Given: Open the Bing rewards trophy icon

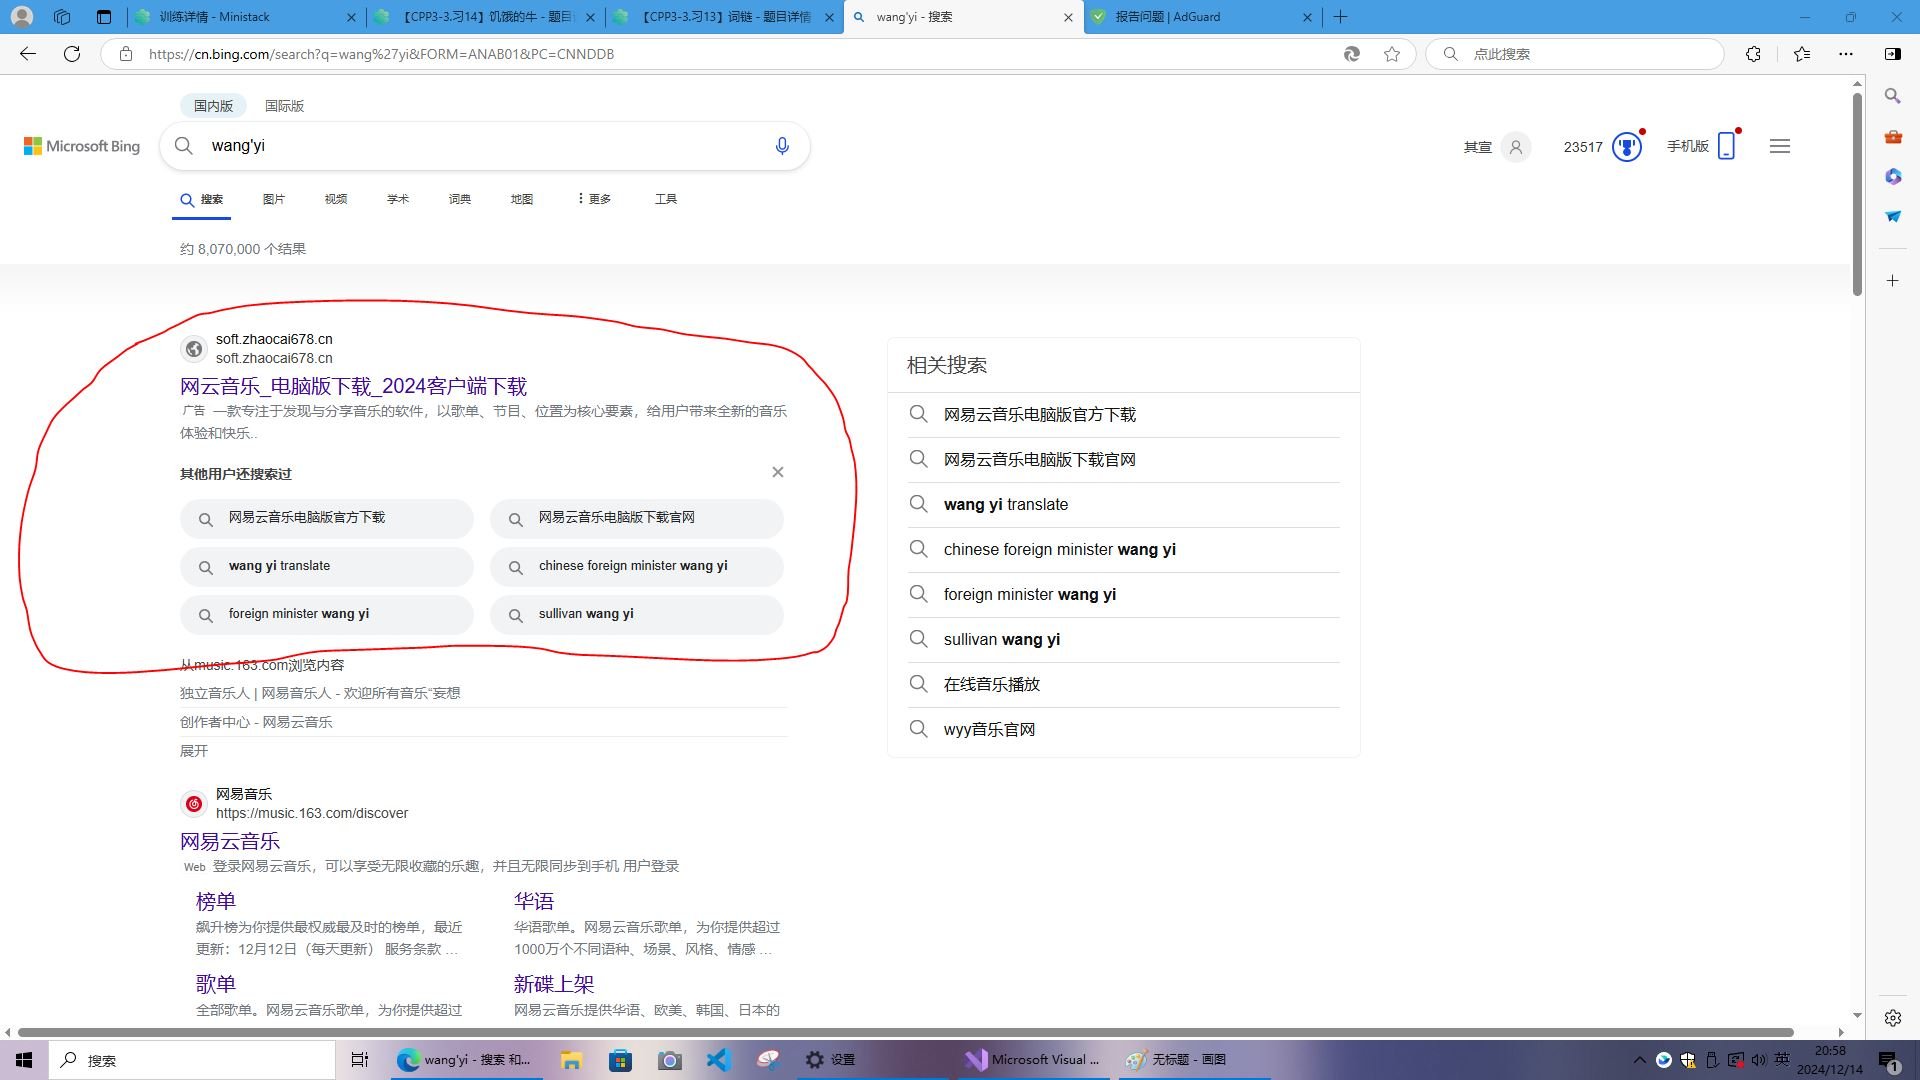Looking at the screenshot, I should (x=1627, y=147).
